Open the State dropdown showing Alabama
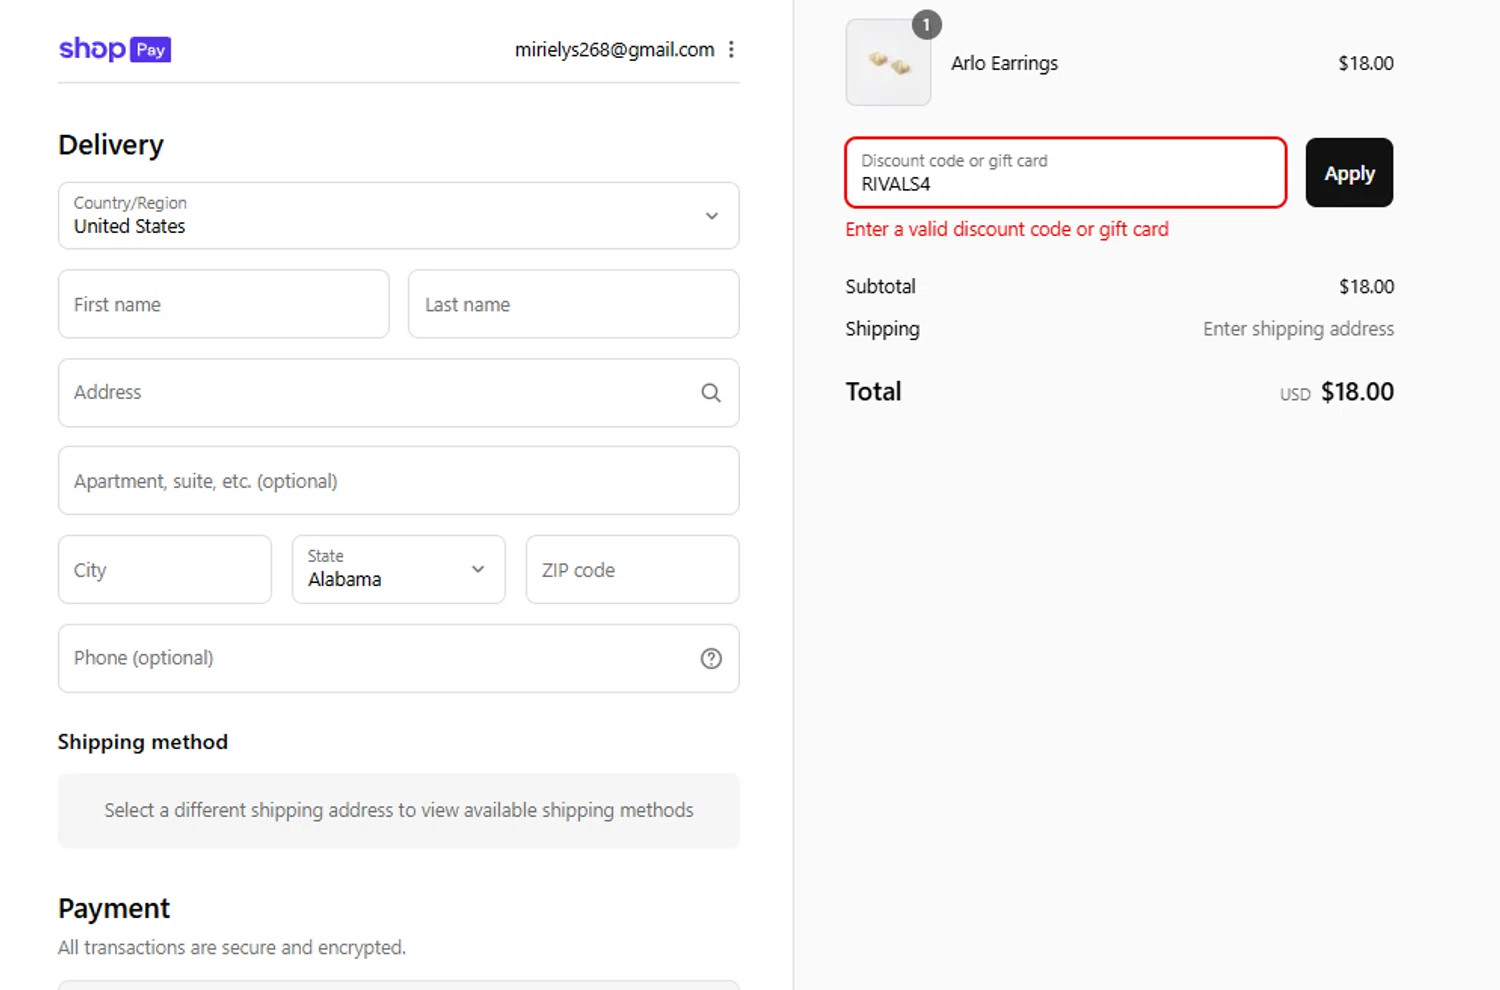 [x=398, y=570]
